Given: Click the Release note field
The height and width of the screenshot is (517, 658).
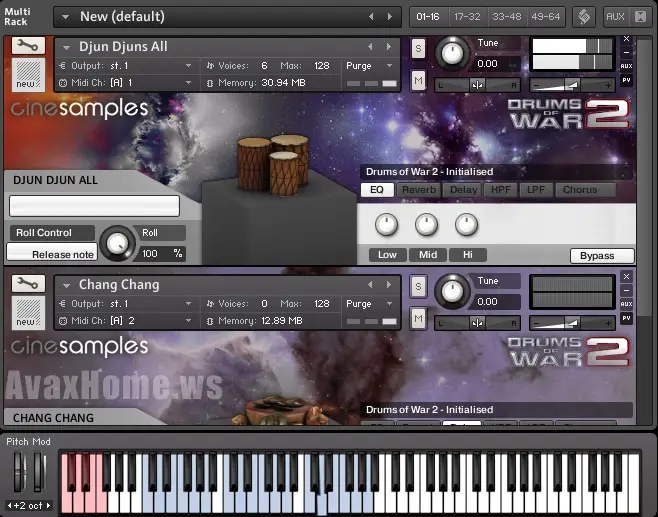Looking at the screenshot, I should tap(52, 252).
